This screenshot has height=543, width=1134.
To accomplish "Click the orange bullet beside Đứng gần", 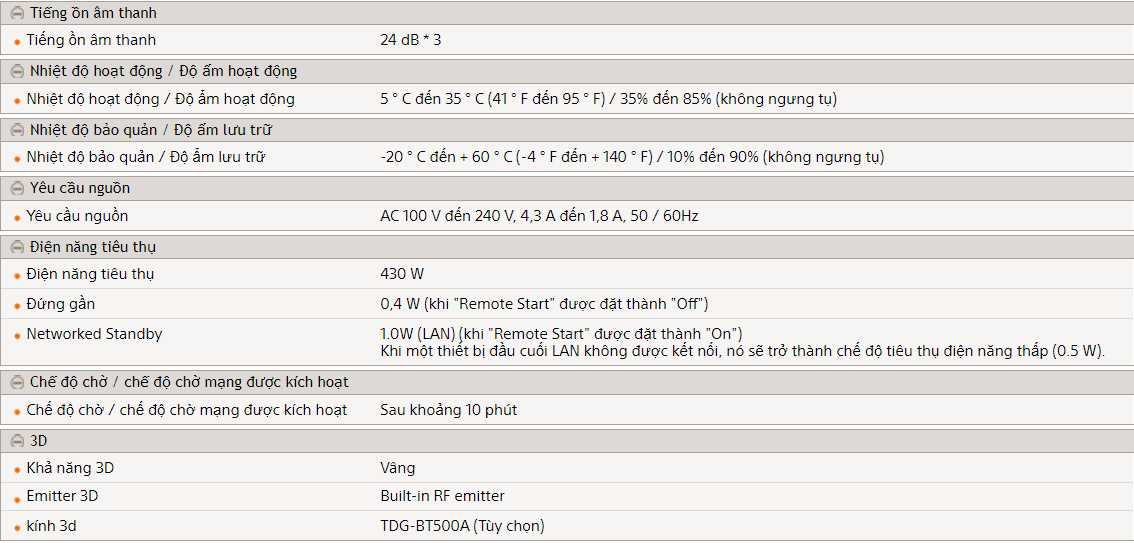I will pyautogui.click(x=17, y=305).
